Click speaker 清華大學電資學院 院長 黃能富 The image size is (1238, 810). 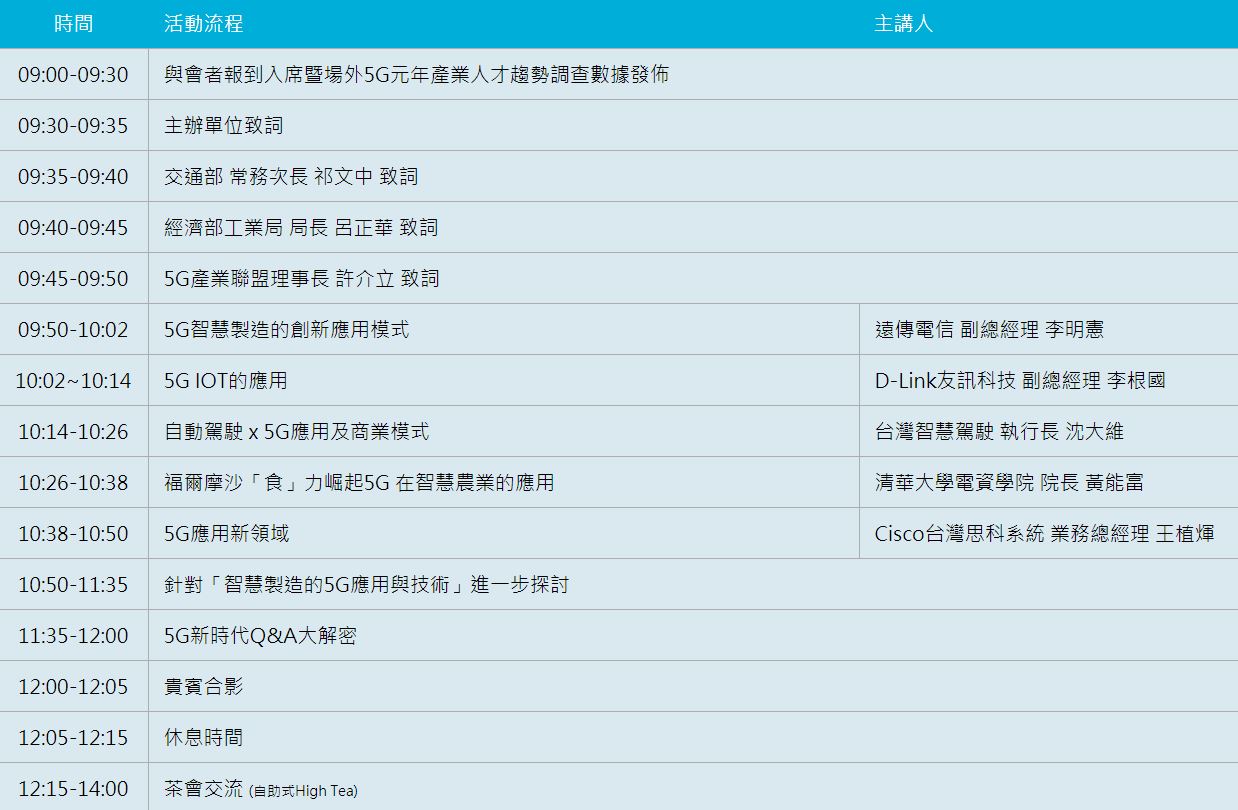[1009, 483]
